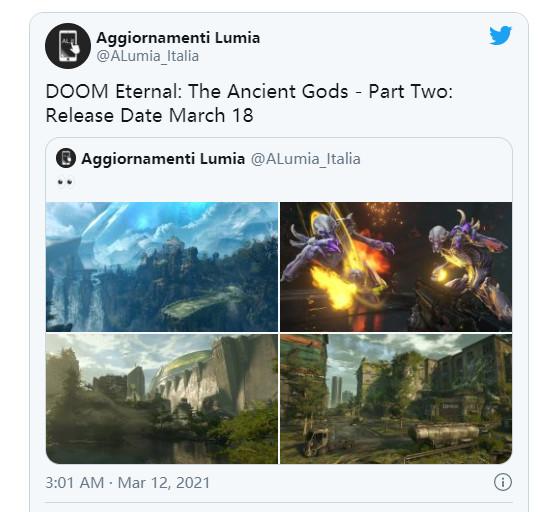
Task: Open the purple demons combat screenshot
Action: click(x=396, y=267)
